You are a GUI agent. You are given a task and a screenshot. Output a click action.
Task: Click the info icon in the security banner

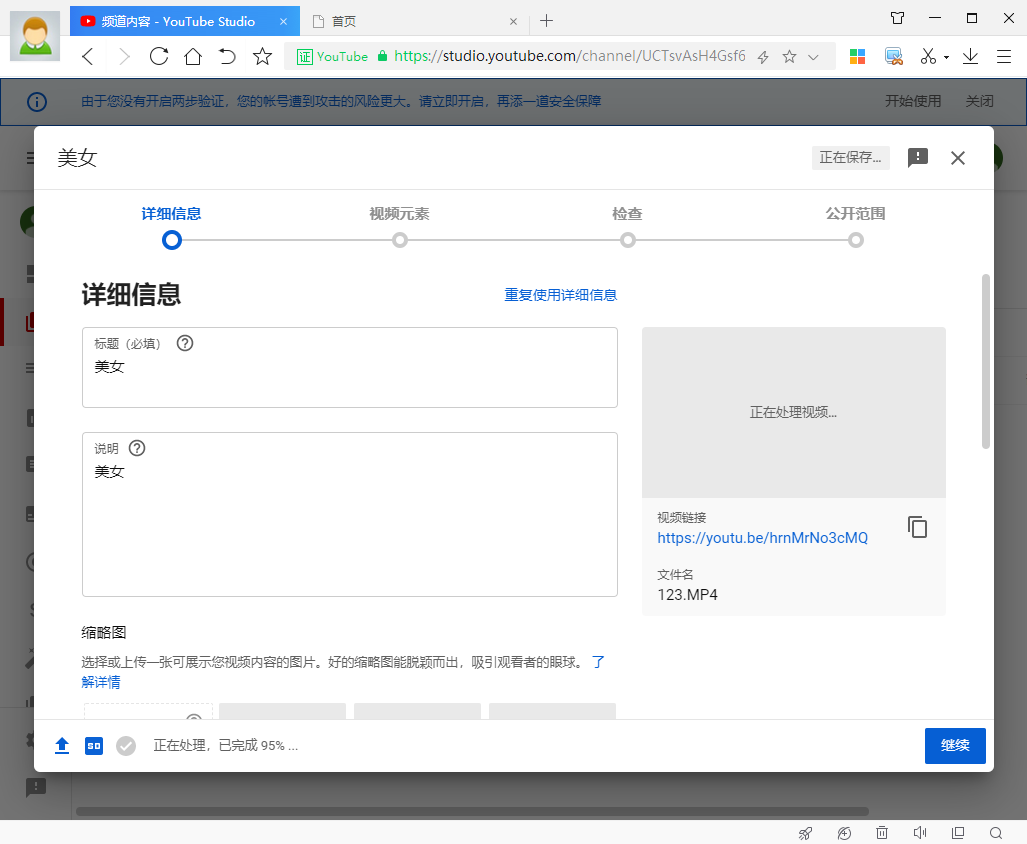[37, 101]
